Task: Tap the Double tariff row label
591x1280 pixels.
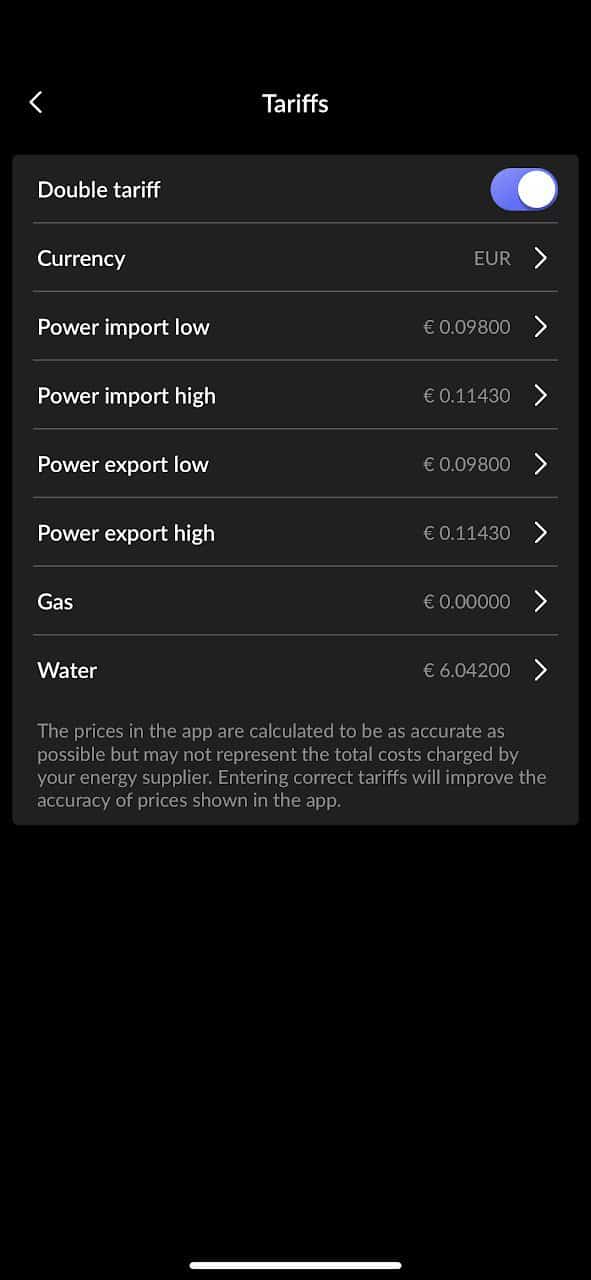Action: (98, 189)
